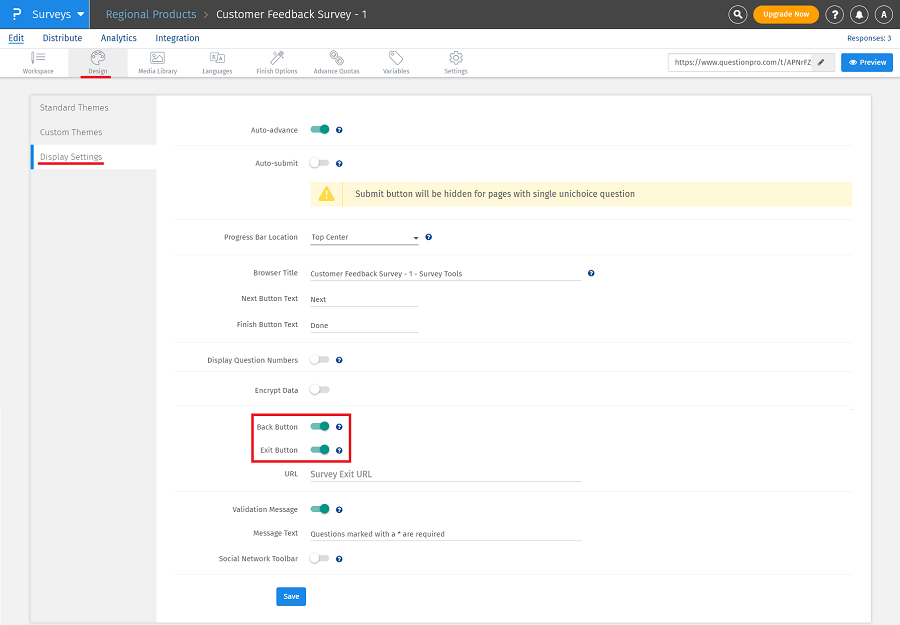
Task: Click the Survey Exit URL field
Action: coord(445,474)
